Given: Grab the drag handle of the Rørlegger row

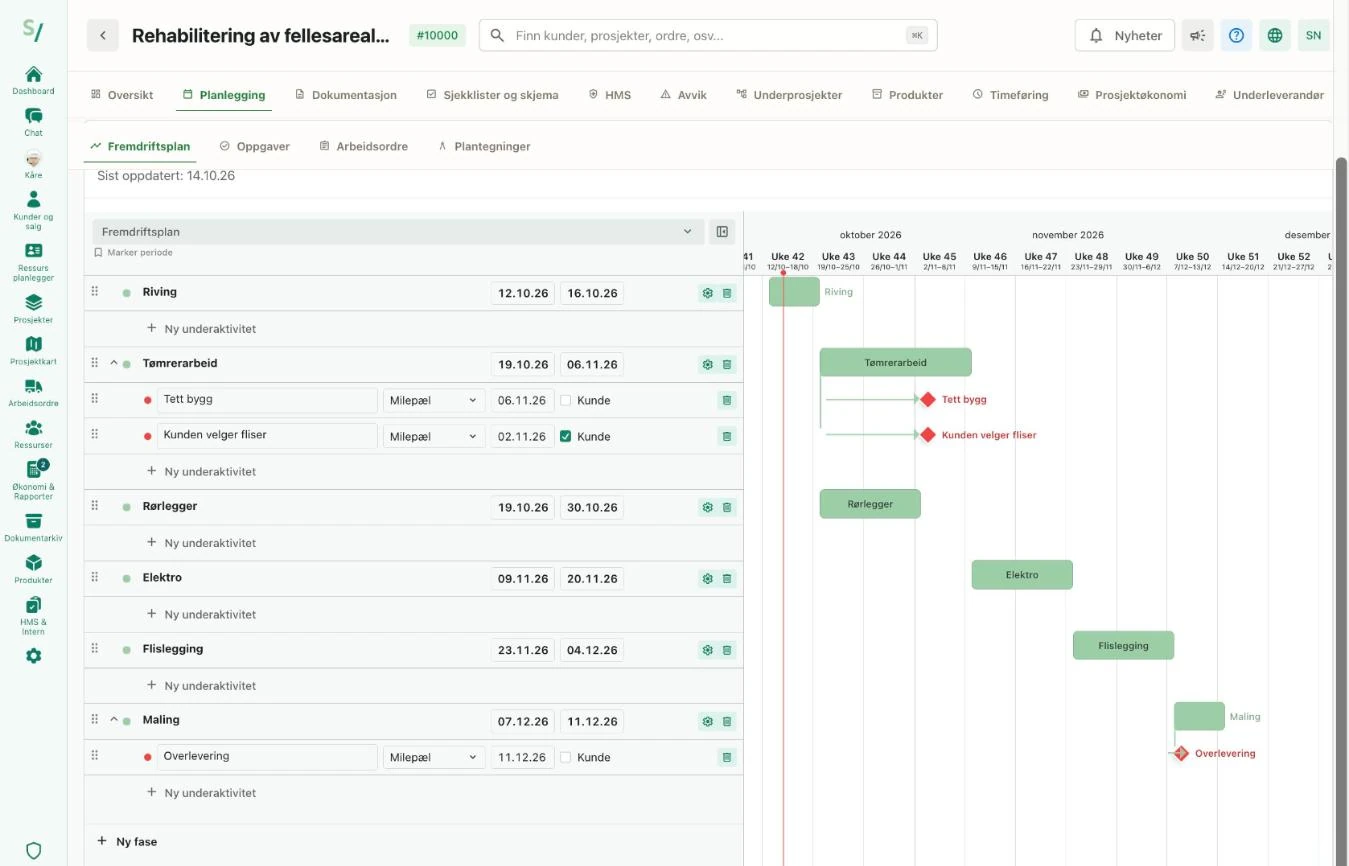Looking at the screenshot, I should click(95, 506).
